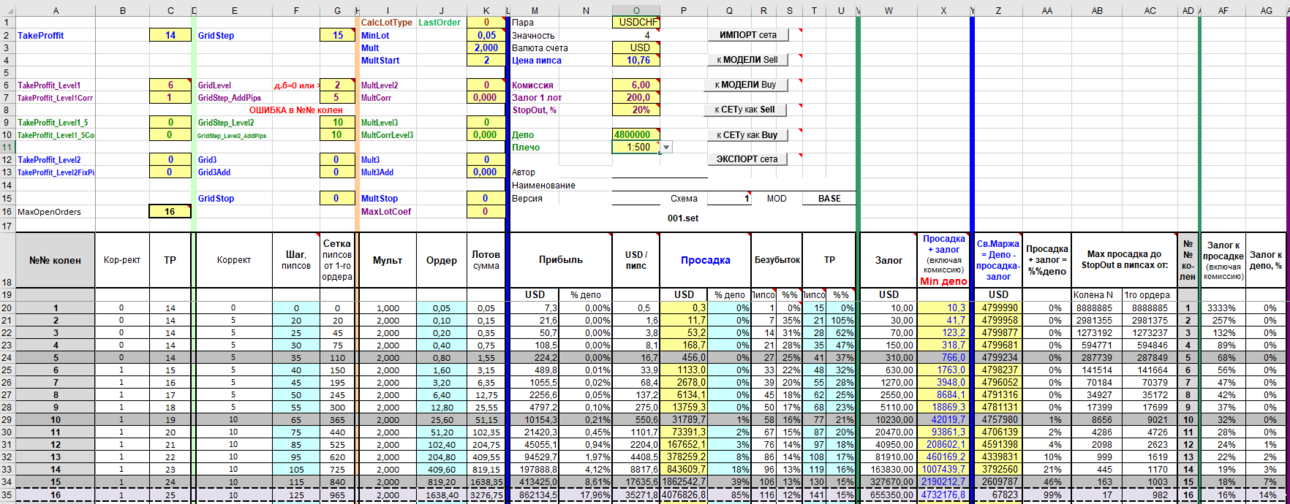This screenshot has height=504, width=1290.
Task: Click the LastOrder label
Action: (x=439, y=21)
